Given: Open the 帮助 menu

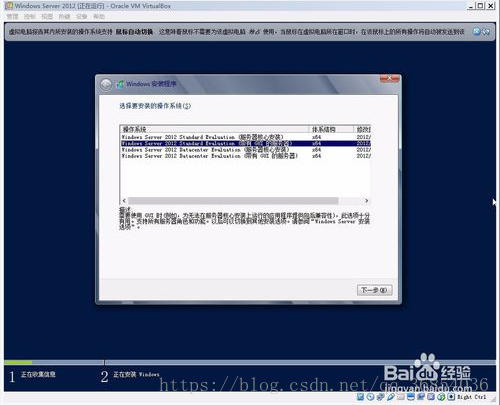Looking at the screenshot, I should click(99, 16).
